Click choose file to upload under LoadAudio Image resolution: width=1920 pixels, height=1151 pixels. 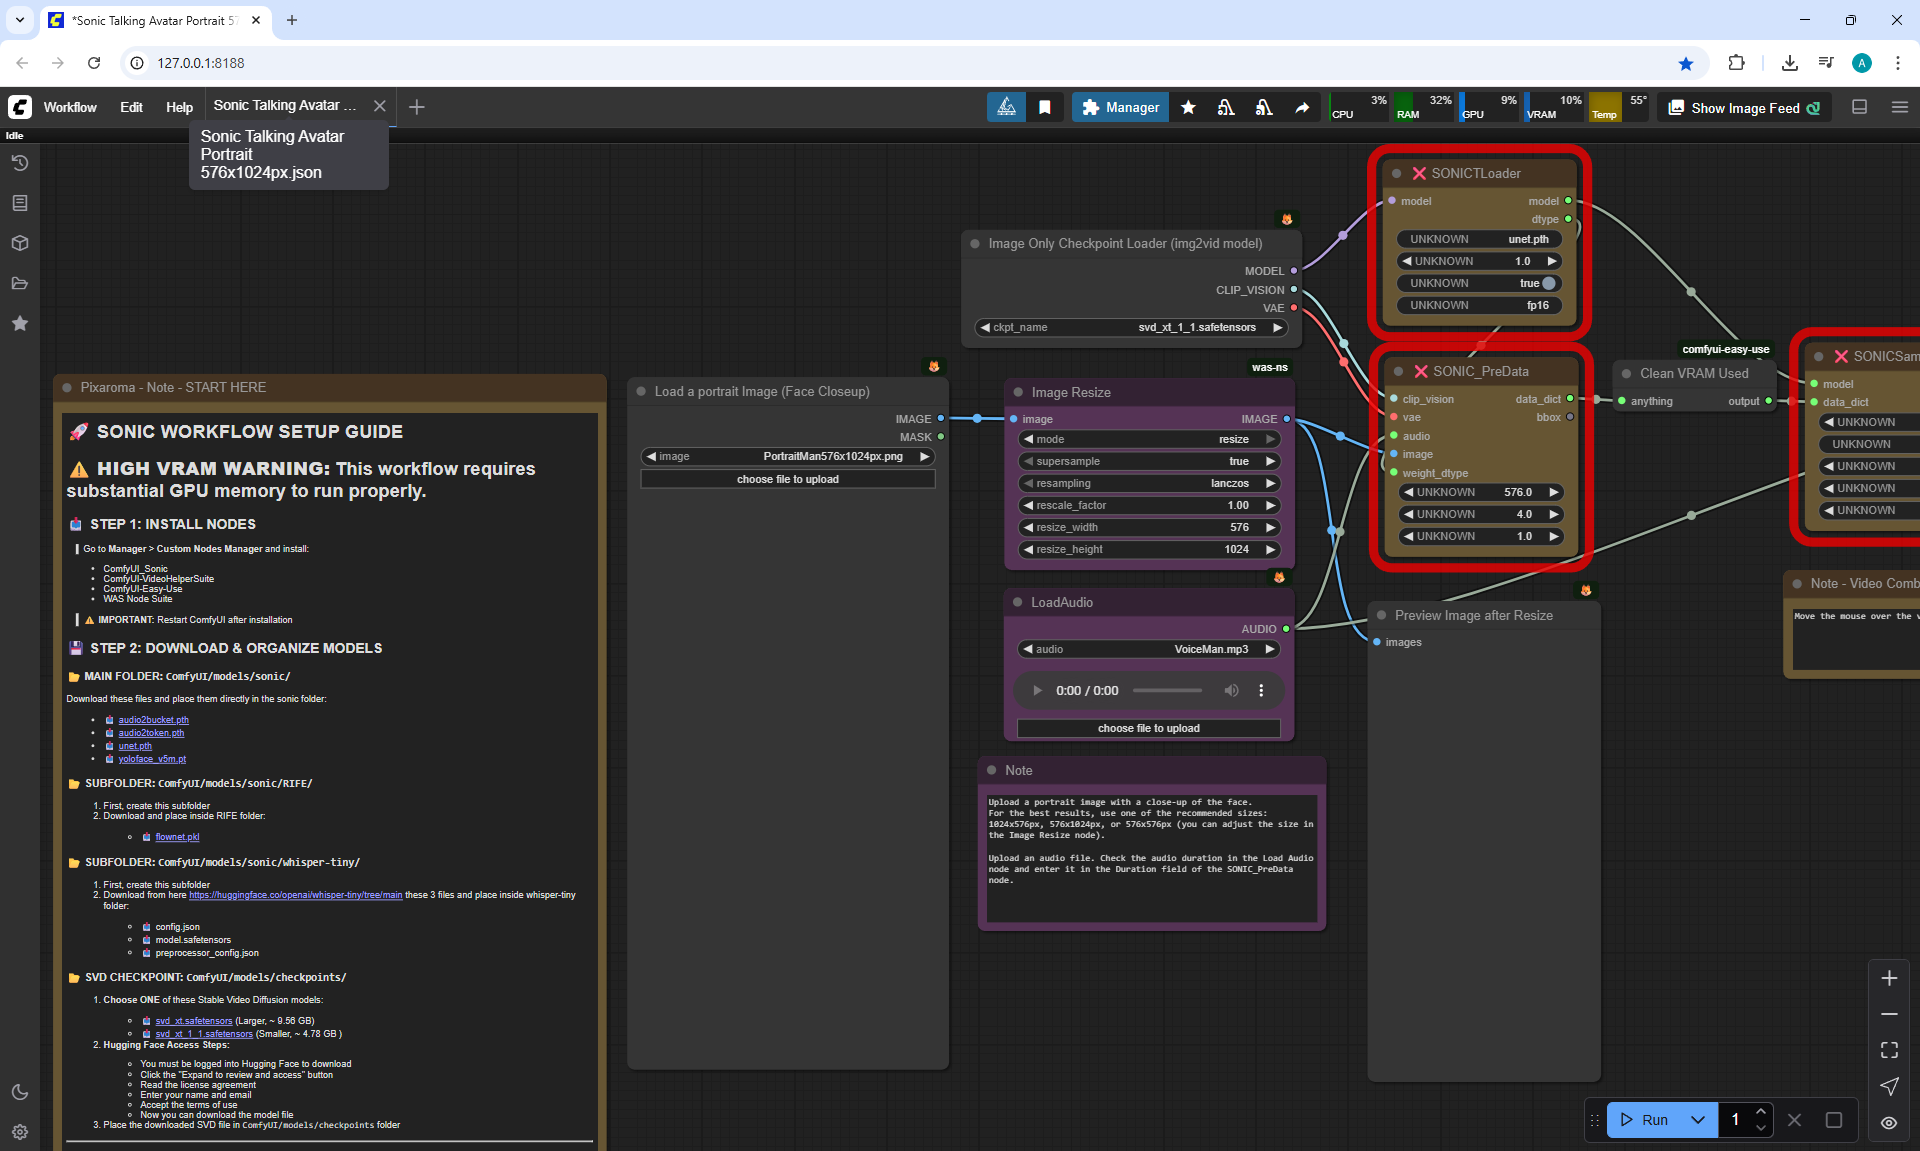coord(1148,728)
